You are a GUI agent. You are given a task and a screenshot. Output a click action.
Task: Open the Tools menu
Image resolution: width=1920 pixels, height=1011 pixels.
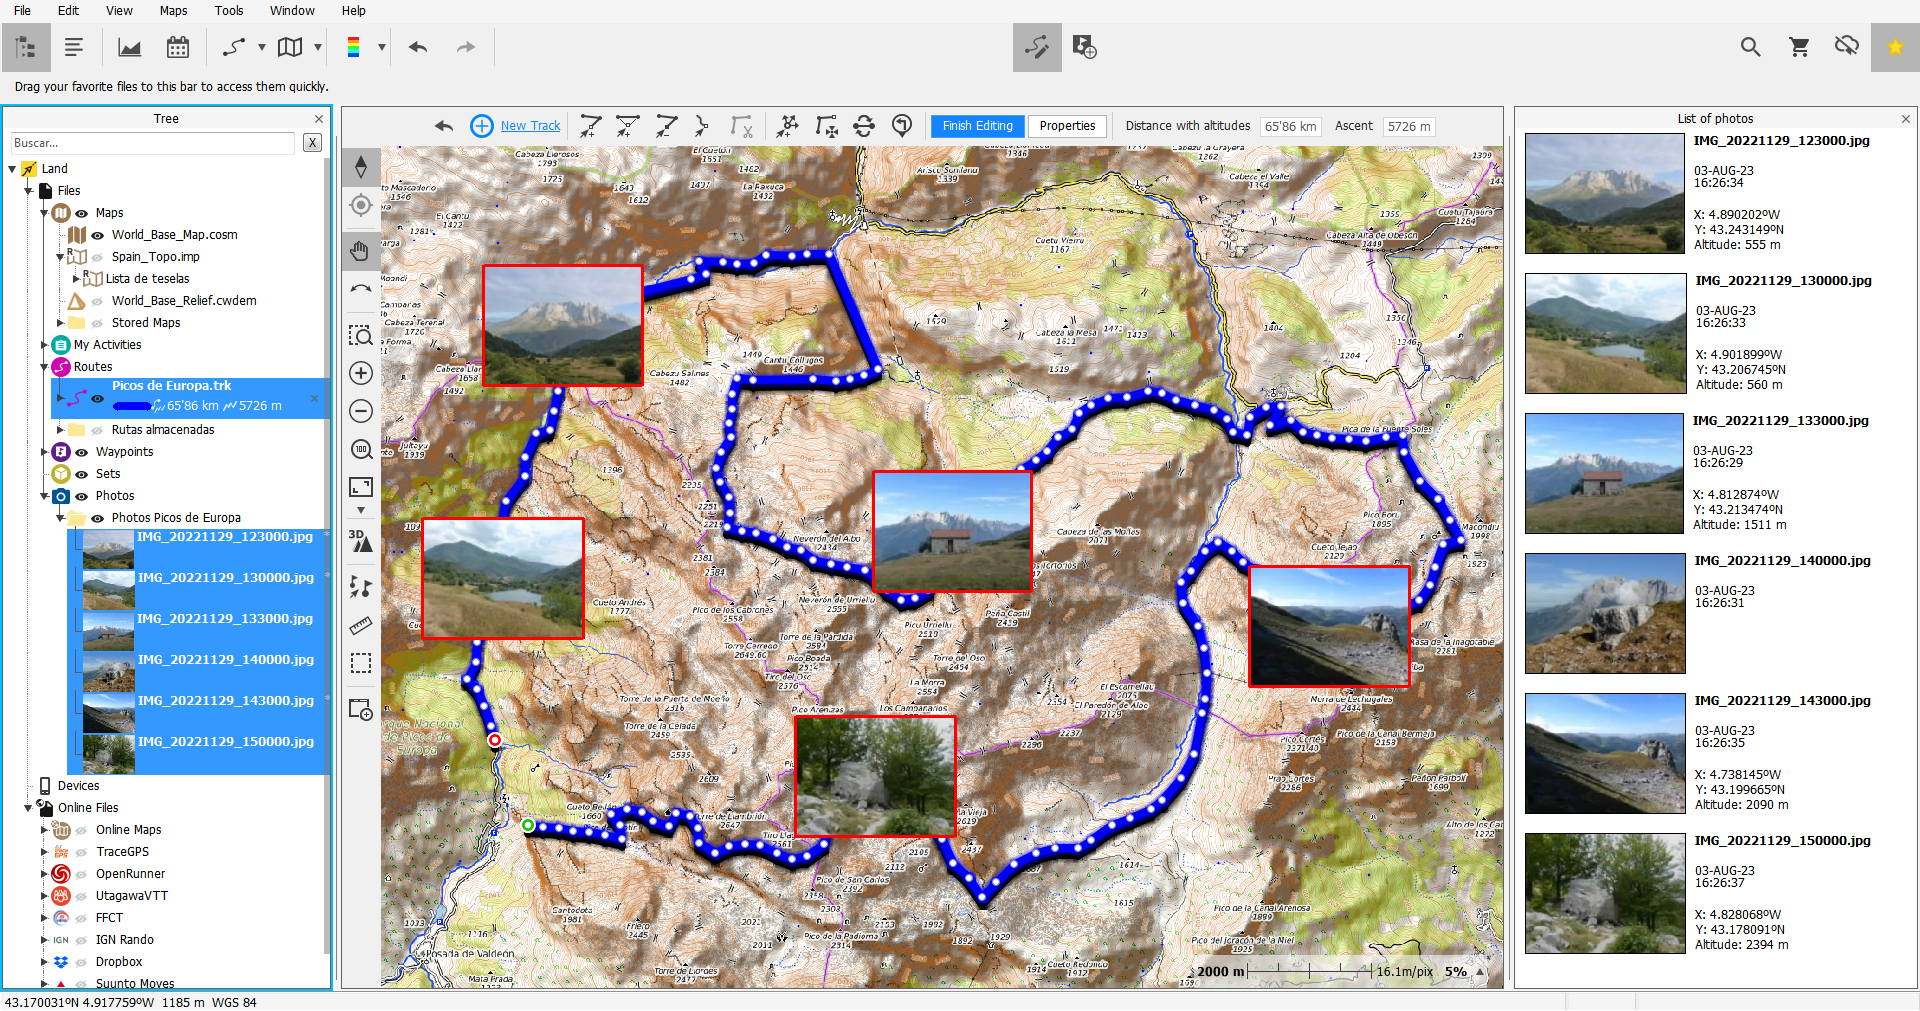point(229,11)
